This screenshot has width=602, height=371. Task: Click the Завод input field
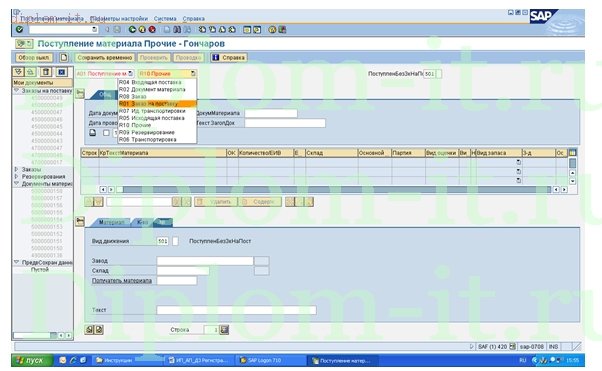click(205, 261)
